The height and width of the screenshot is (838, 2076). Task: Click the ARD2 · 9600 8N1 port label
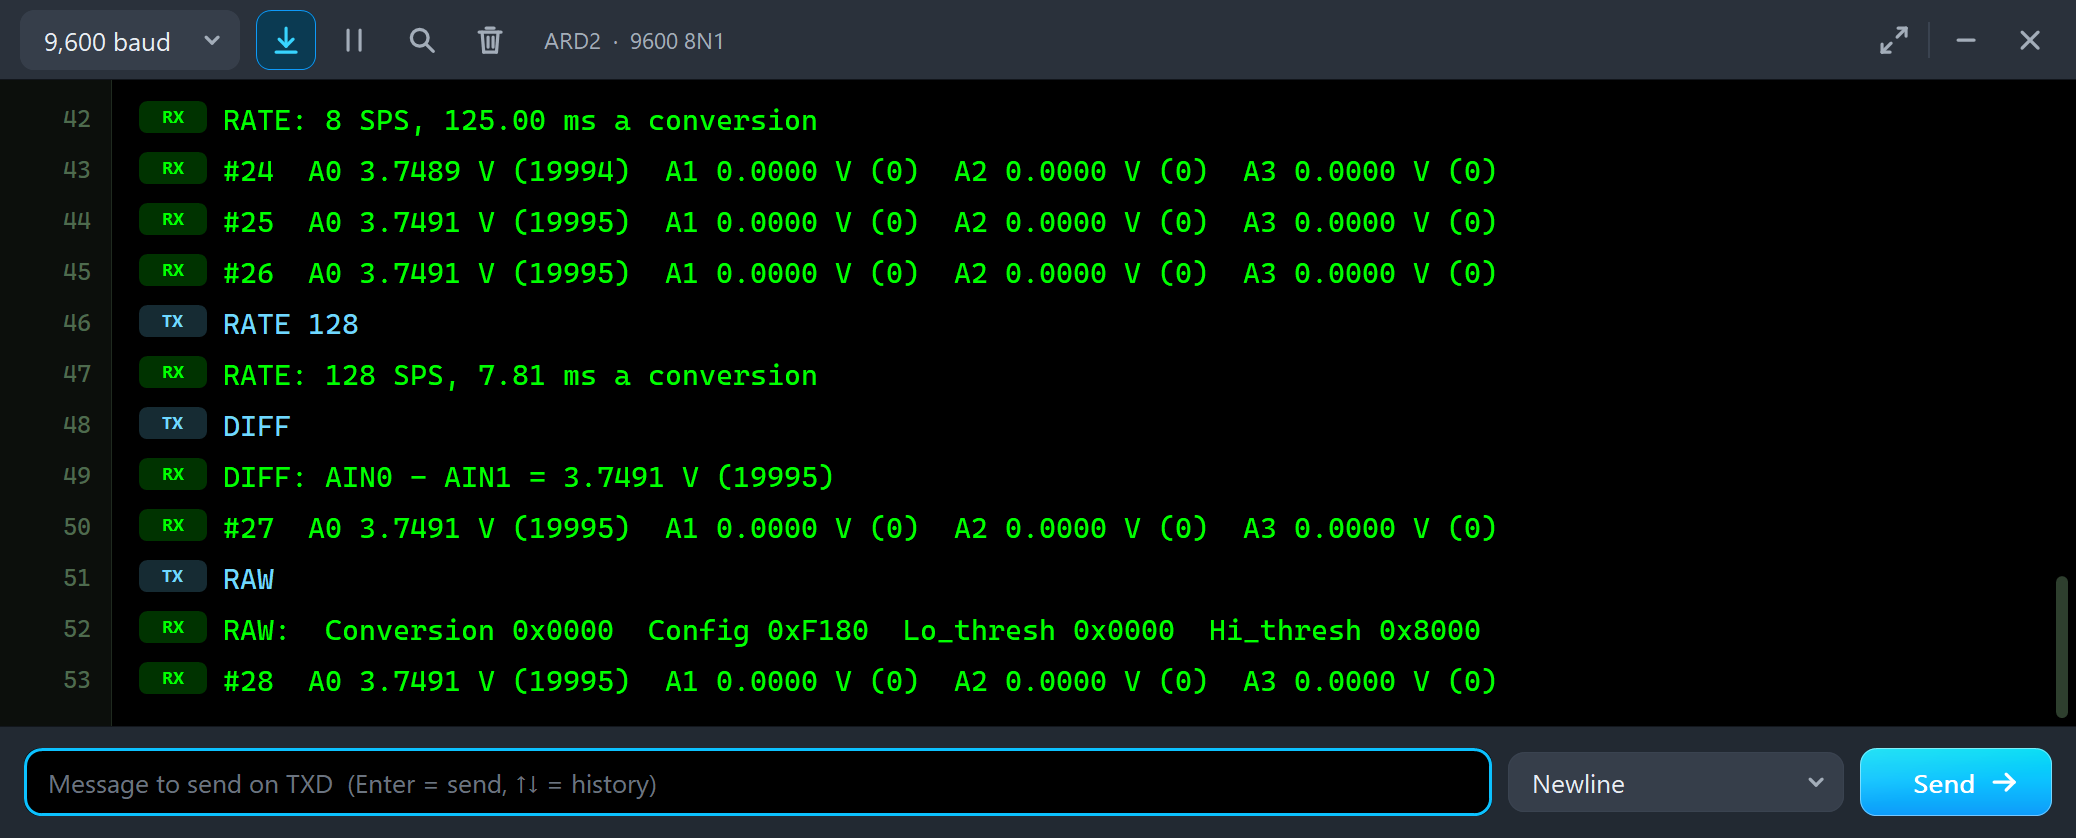(634, 41)
